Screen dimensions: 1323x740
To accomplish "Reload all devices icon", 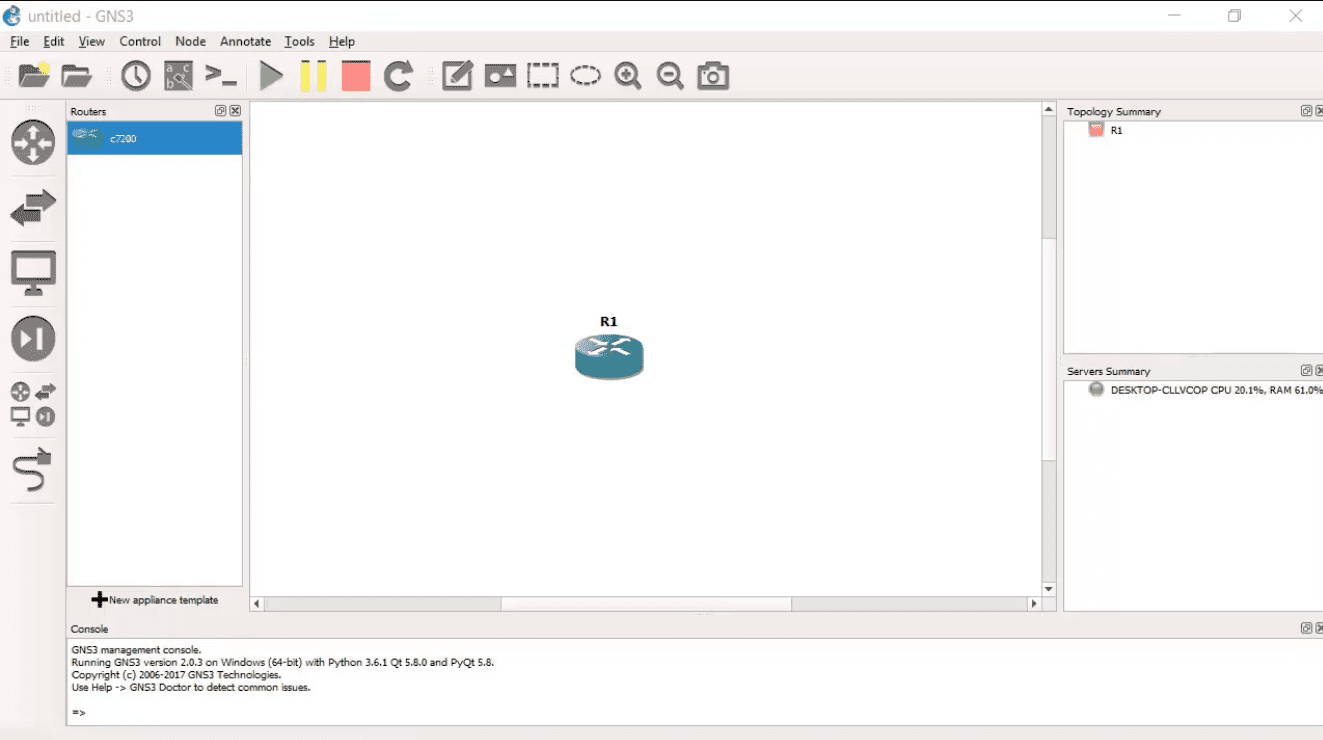I will pyautogui.click(x=398, y=75).
